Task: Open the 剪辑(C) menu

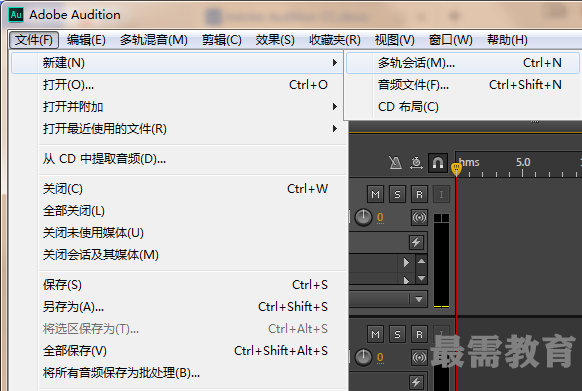Action: [222, 40]
